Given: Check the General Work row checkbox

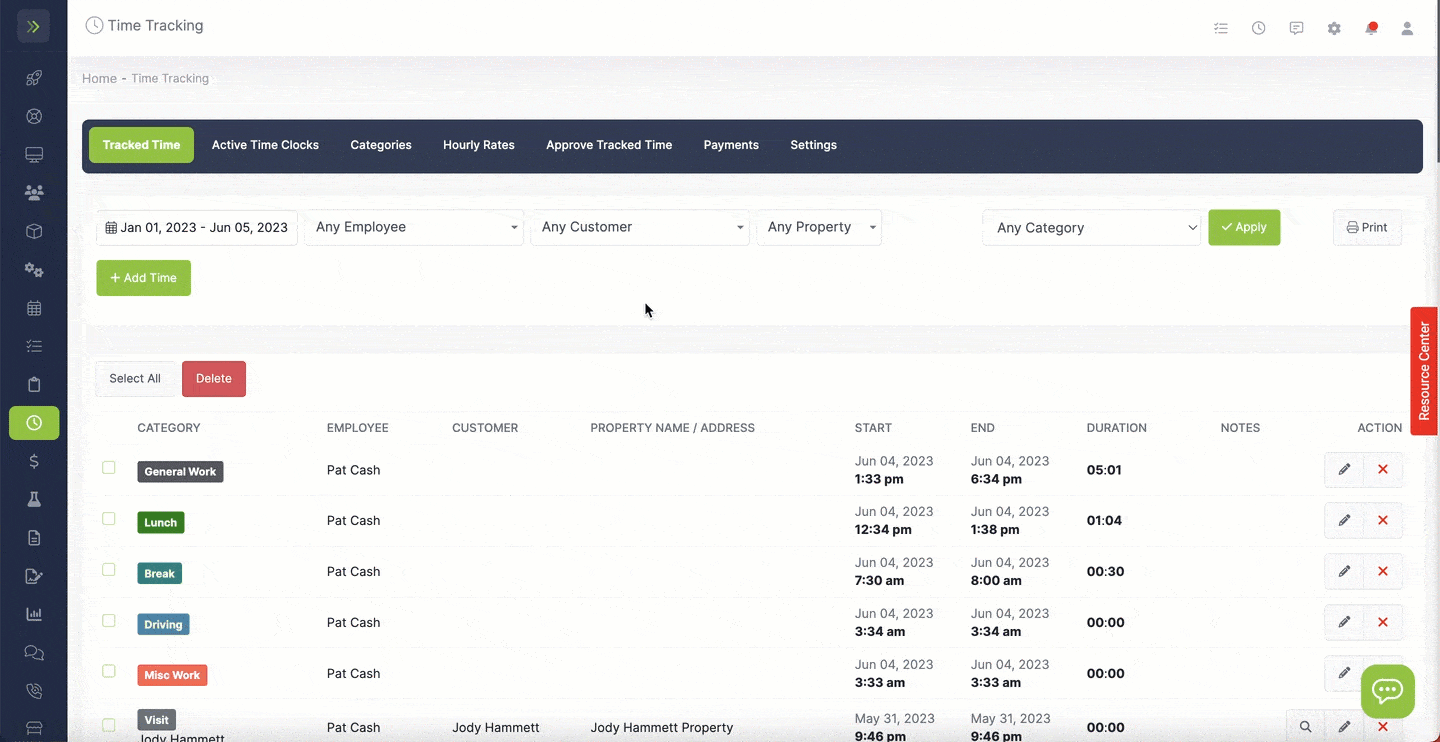Looking at the screenshot, I should pos(109,468).
